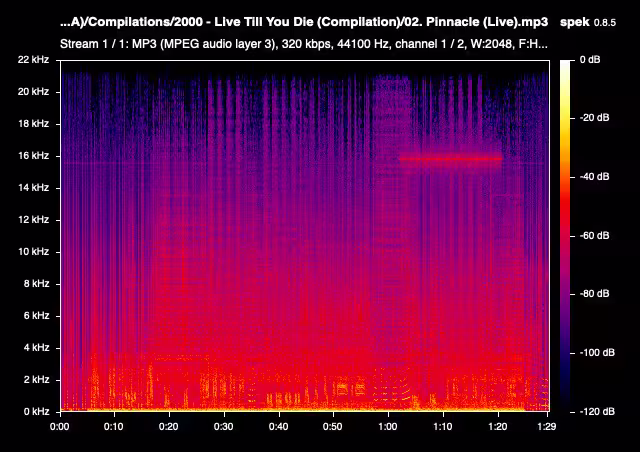Click the 0:50 time axis label
Screen dimensions: 640x452
tap(333, 427)
